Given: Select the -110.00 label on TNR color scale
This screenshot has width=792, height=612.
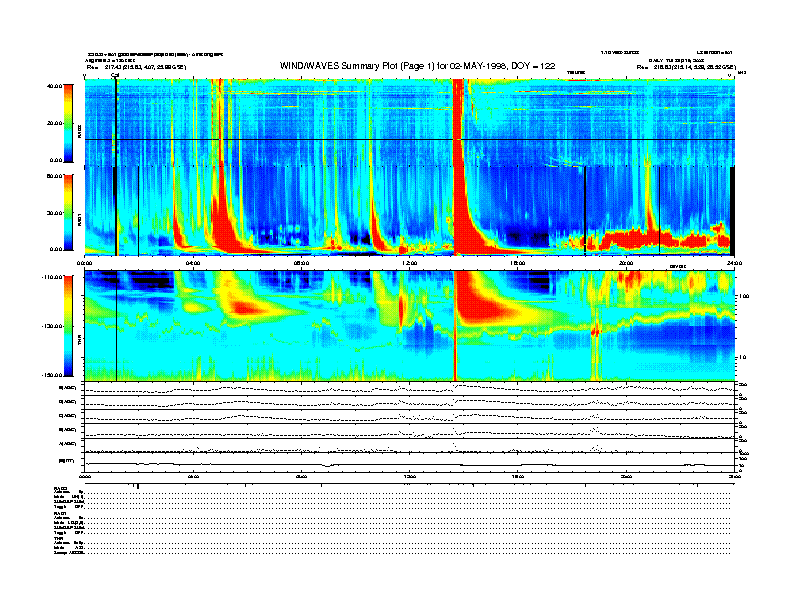Looking at the screenshot, I should coord(53,277).
